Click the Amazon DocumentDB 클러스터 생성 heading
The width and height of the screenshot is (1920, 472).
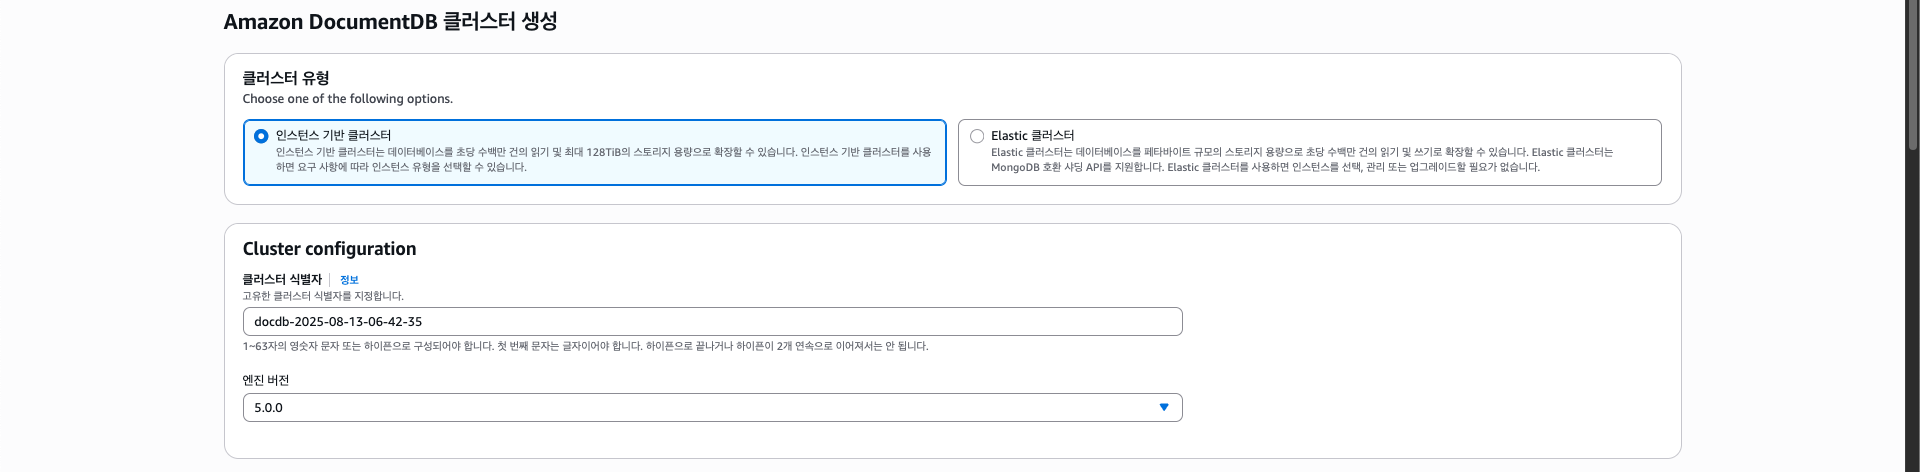tap(390, 21)
